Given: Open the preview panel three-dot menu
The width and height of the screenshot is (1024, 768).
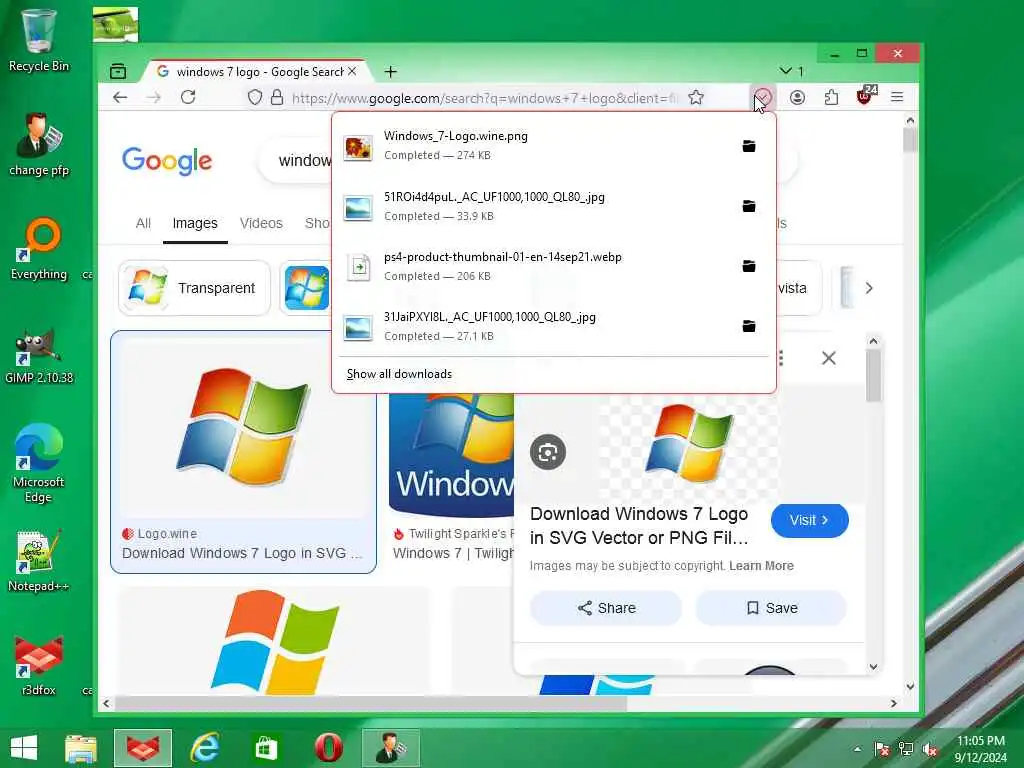Looking at the screenshot, I should 782,358.
